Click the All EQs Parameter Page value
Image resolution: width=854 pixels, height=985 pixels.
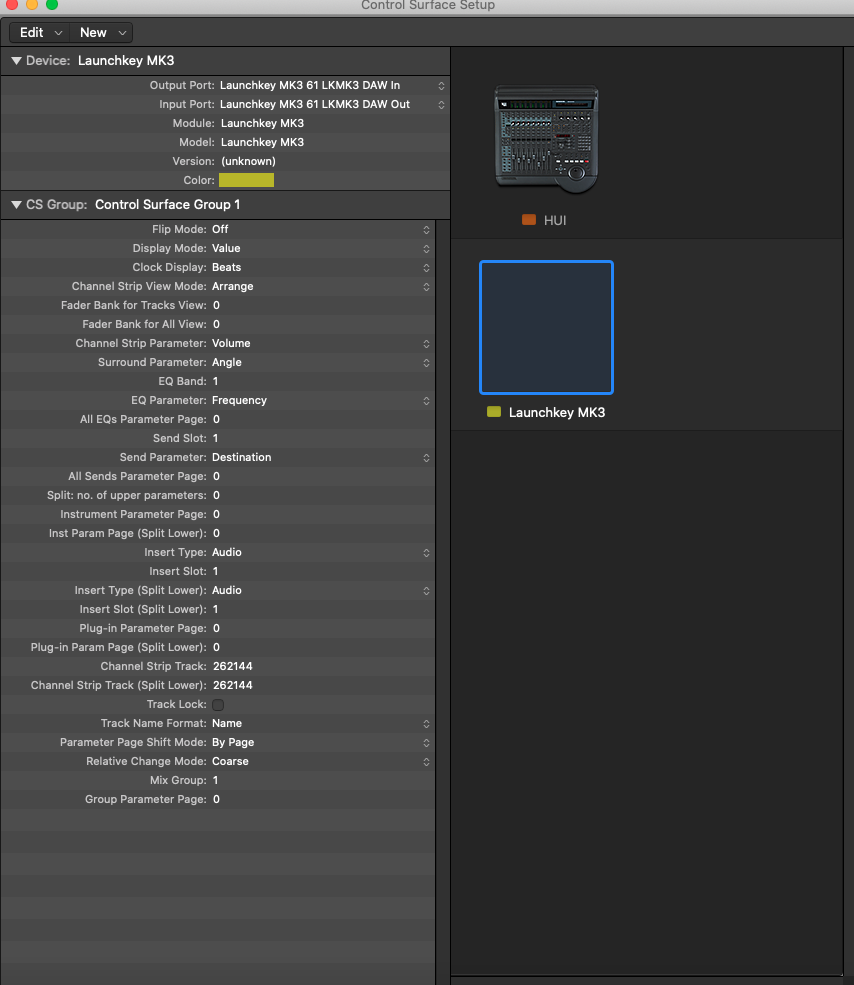click(216, 419)
